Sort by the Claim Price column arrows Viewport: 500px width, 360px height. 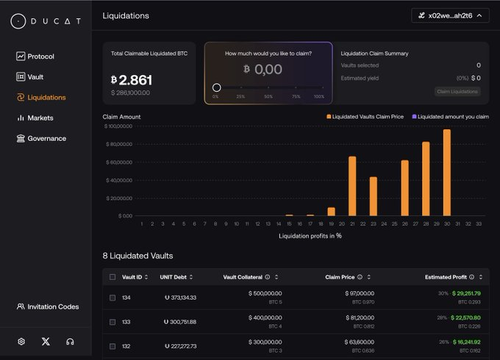click(369, 277)
